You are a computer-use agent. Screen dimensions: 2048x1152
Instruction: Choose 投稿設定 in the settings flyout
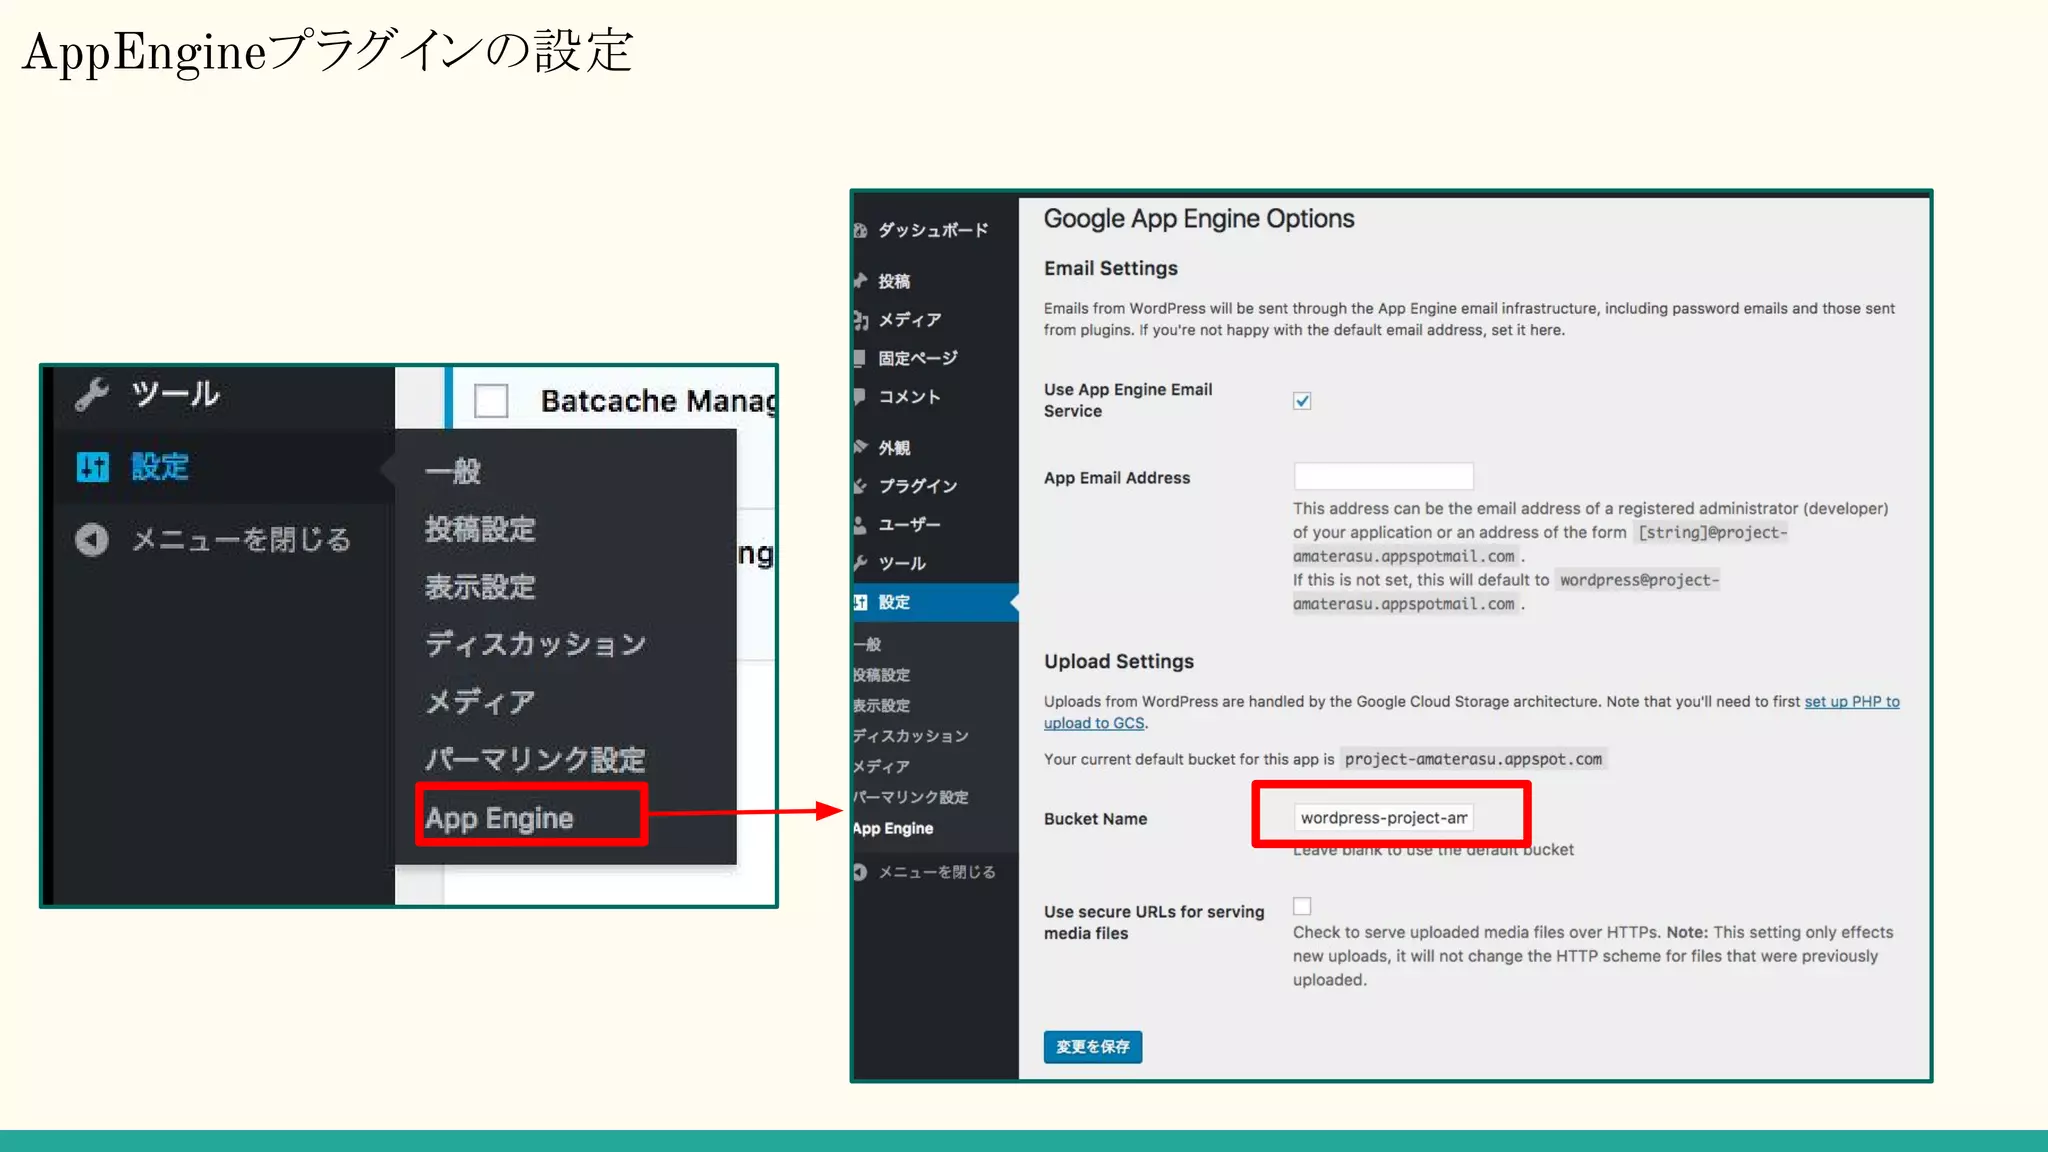481,529
